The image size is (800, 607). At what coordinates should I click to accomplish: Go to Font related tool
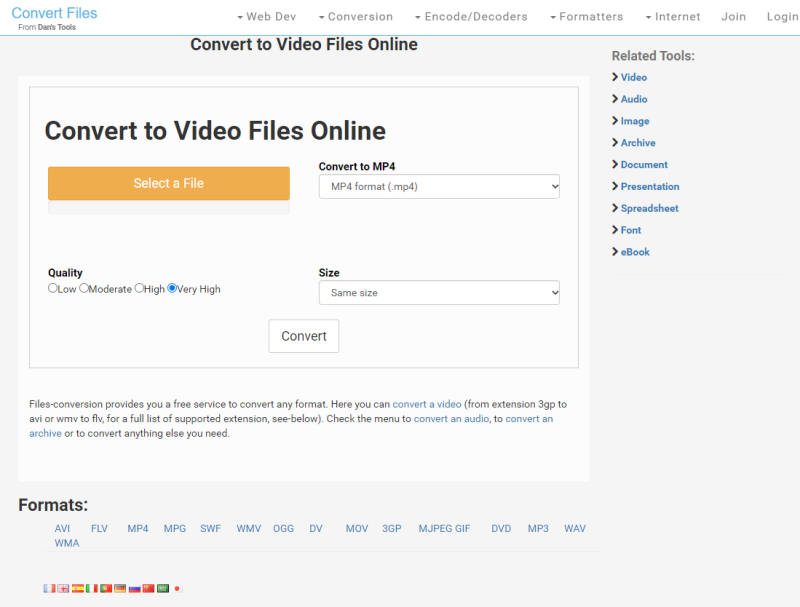[631, 231]
